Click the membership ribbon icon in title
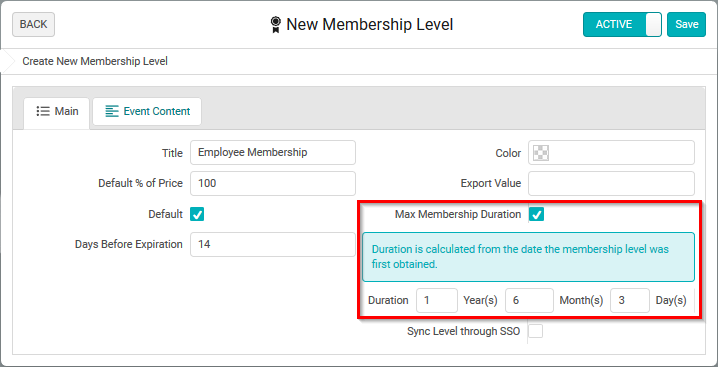Screen dimensions: 718x367 coord(275,25)
